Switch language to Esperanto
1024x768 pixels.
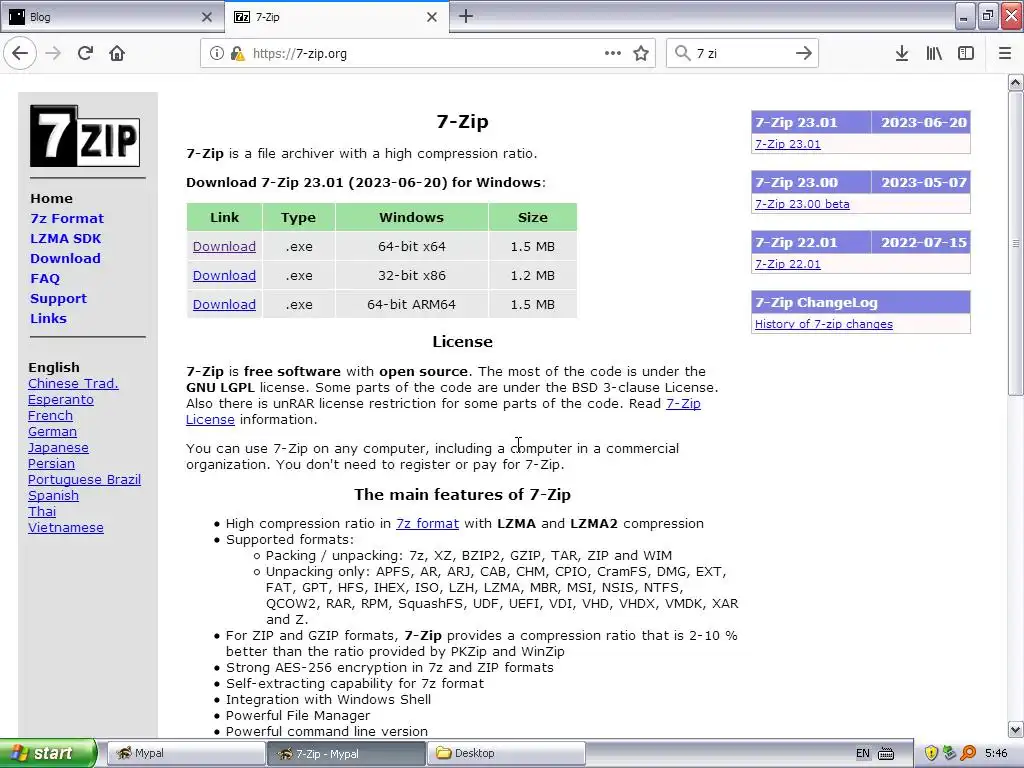tap(61, 400)
